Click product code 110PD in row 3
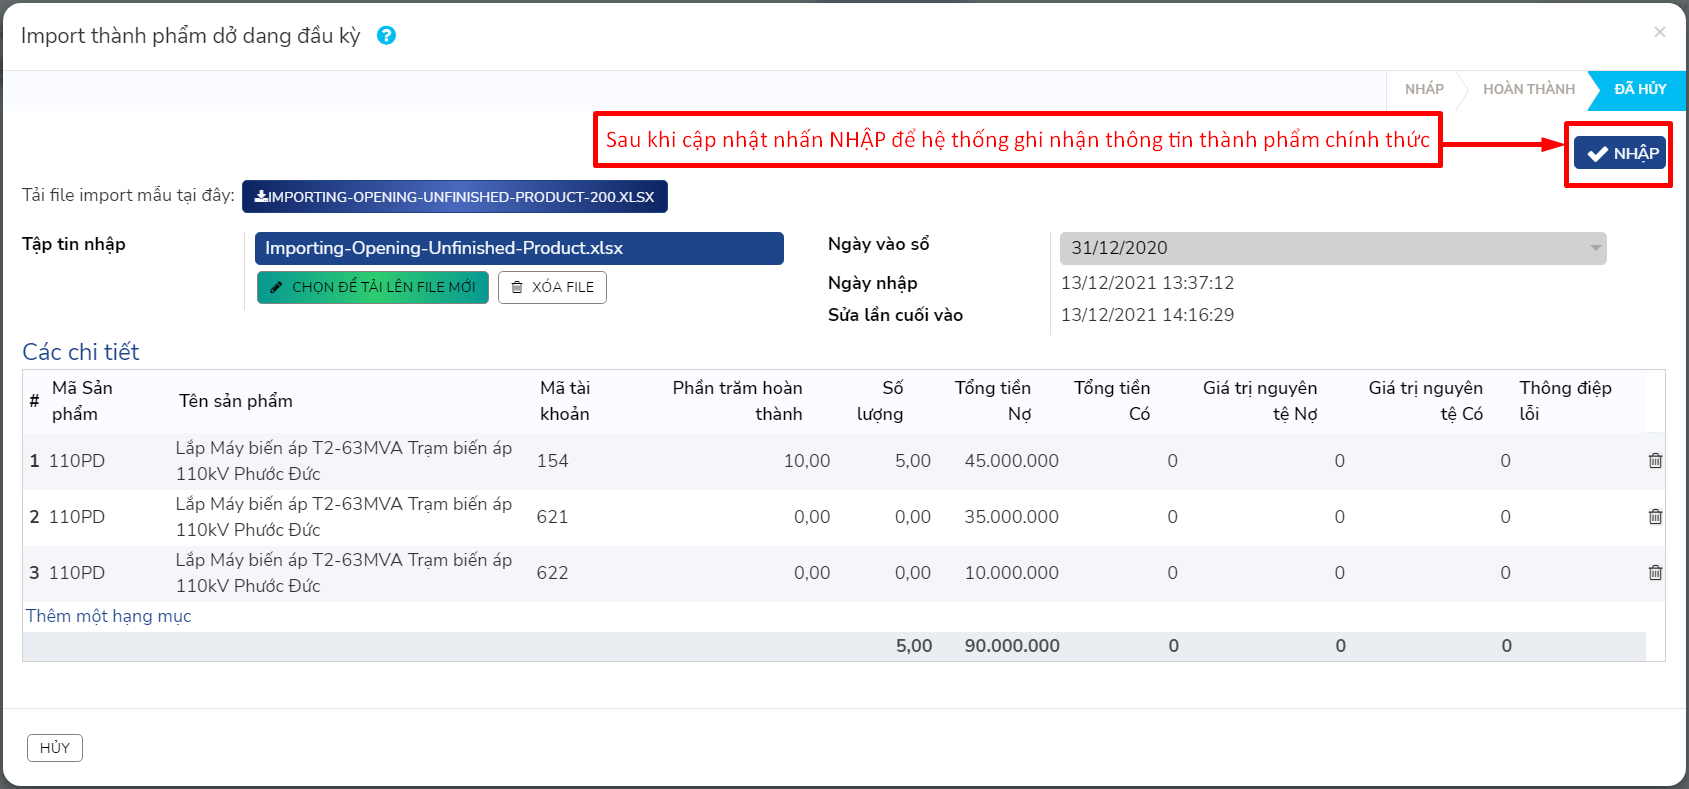Viewport: 1689px width, 789px height. point(77,573)
